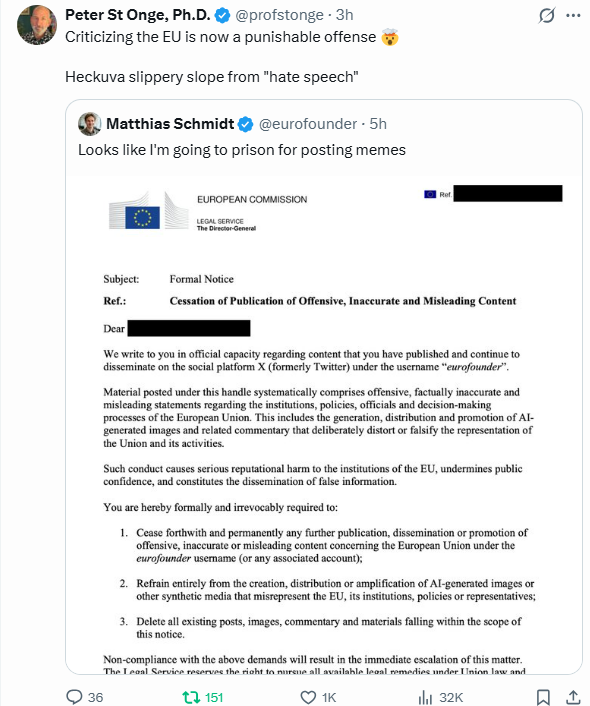Toggle the like heart showing 1K

(318, 697)
